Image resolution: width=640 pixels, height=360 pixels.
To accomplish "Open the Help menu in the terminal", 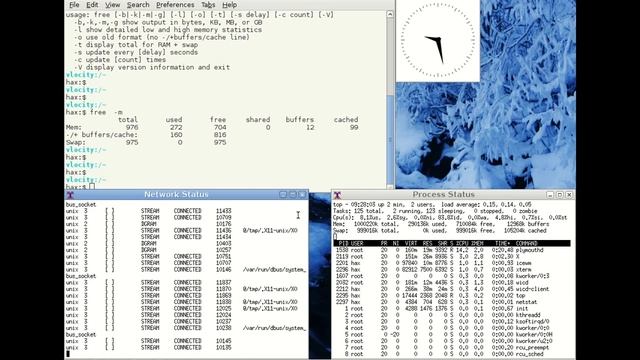I will [x=229, y=5].
